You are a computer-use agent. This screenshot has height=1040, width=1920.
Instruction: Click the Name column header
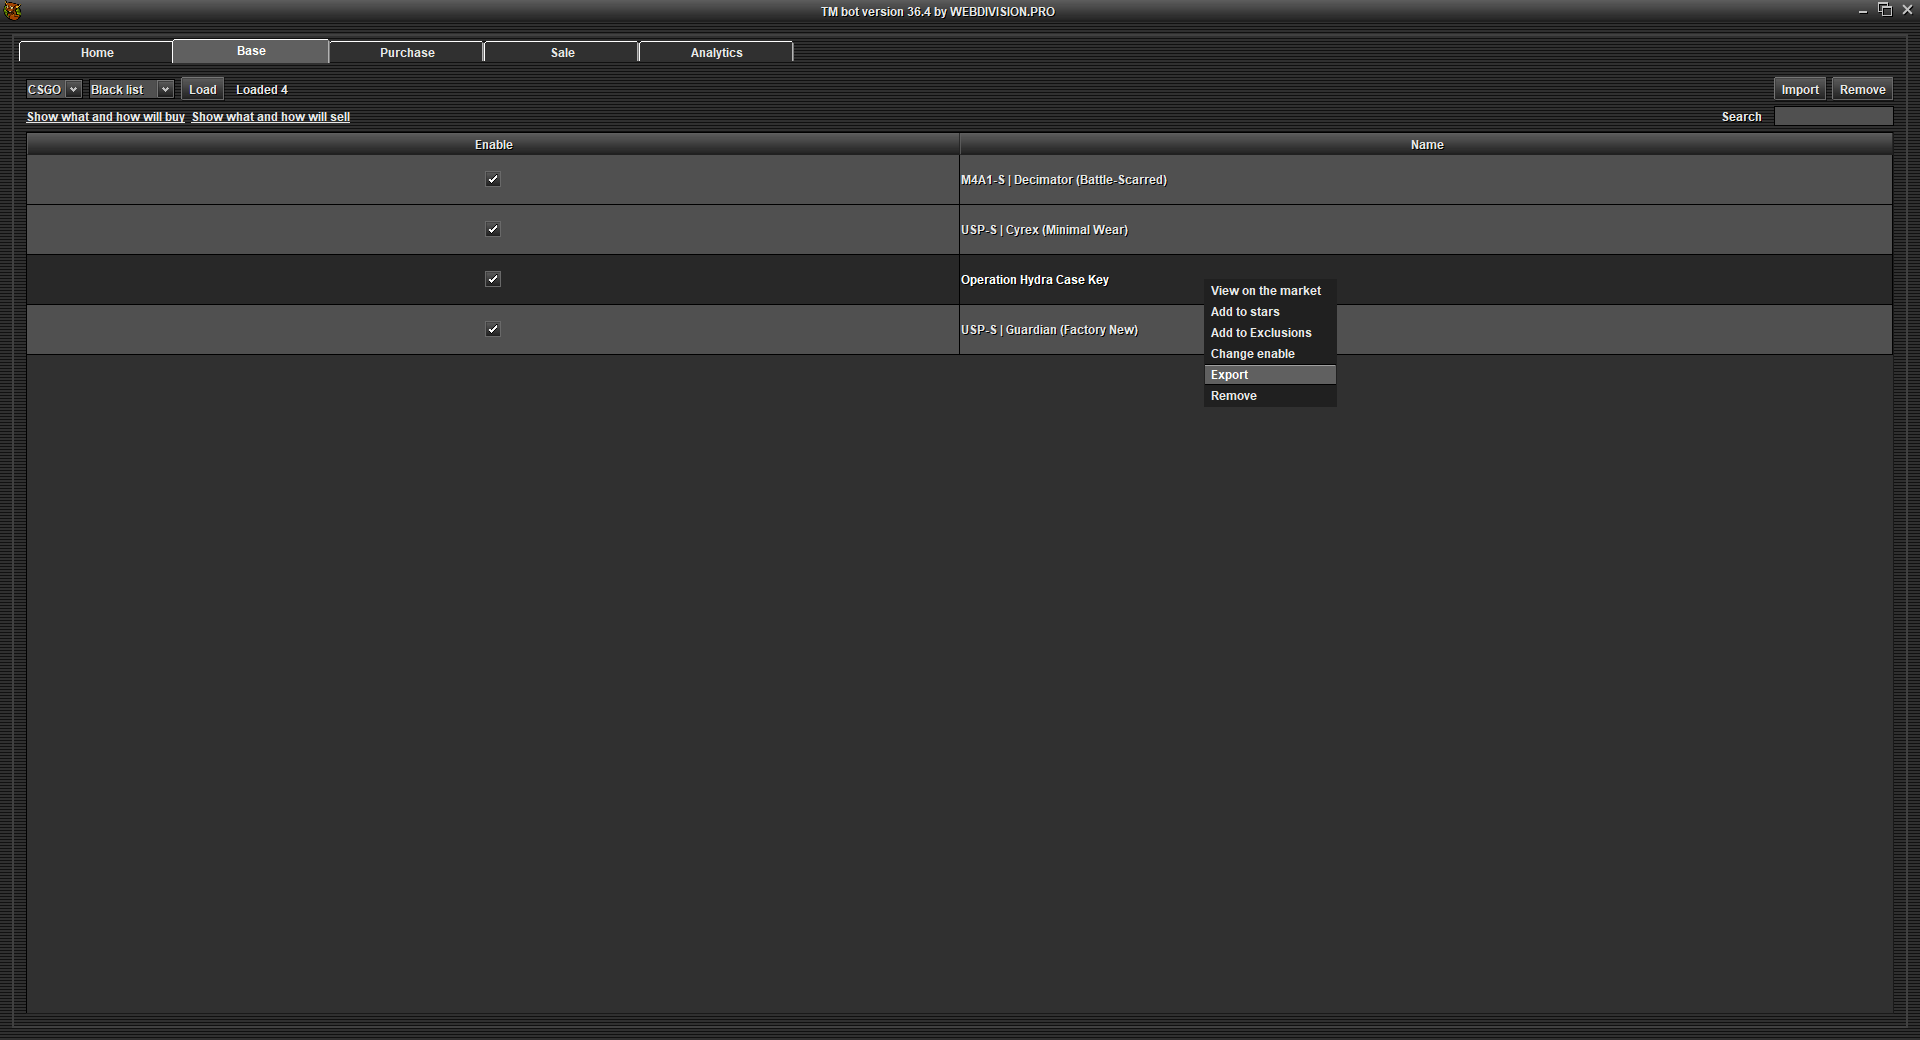click(1426, 145)
